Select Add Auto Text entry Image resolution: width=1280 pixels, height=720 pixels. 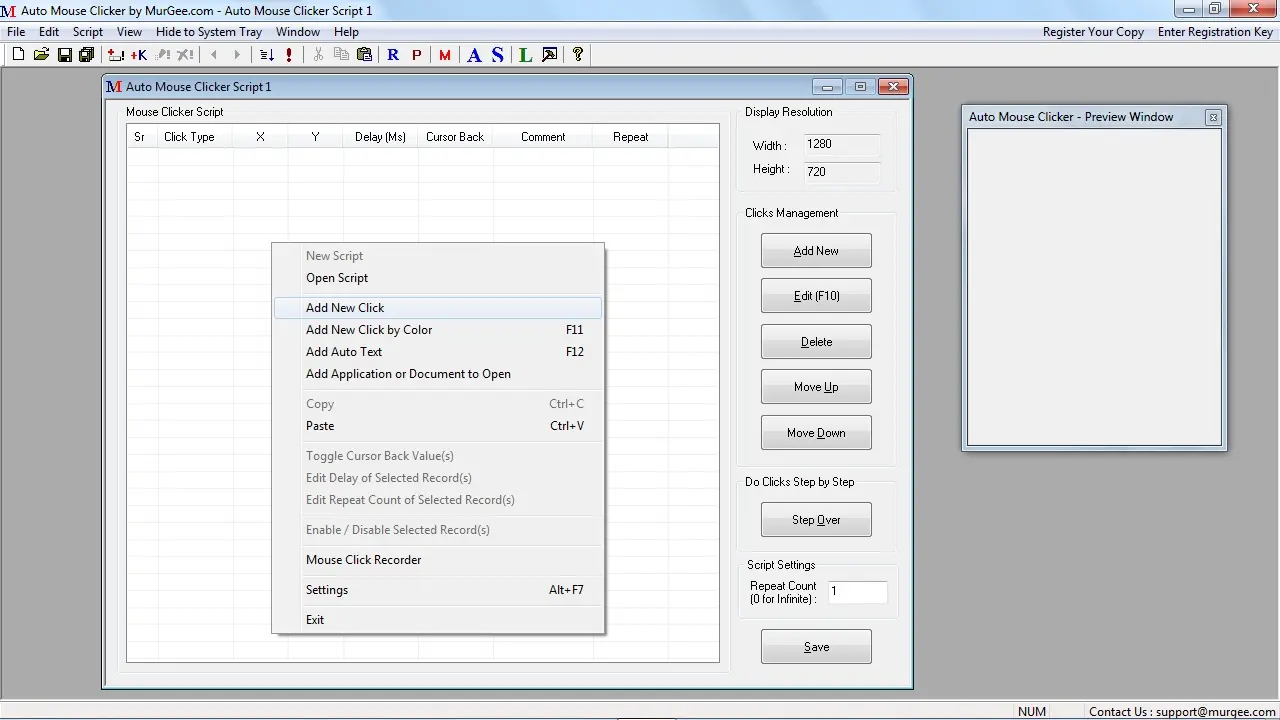[x=438, y=352]
